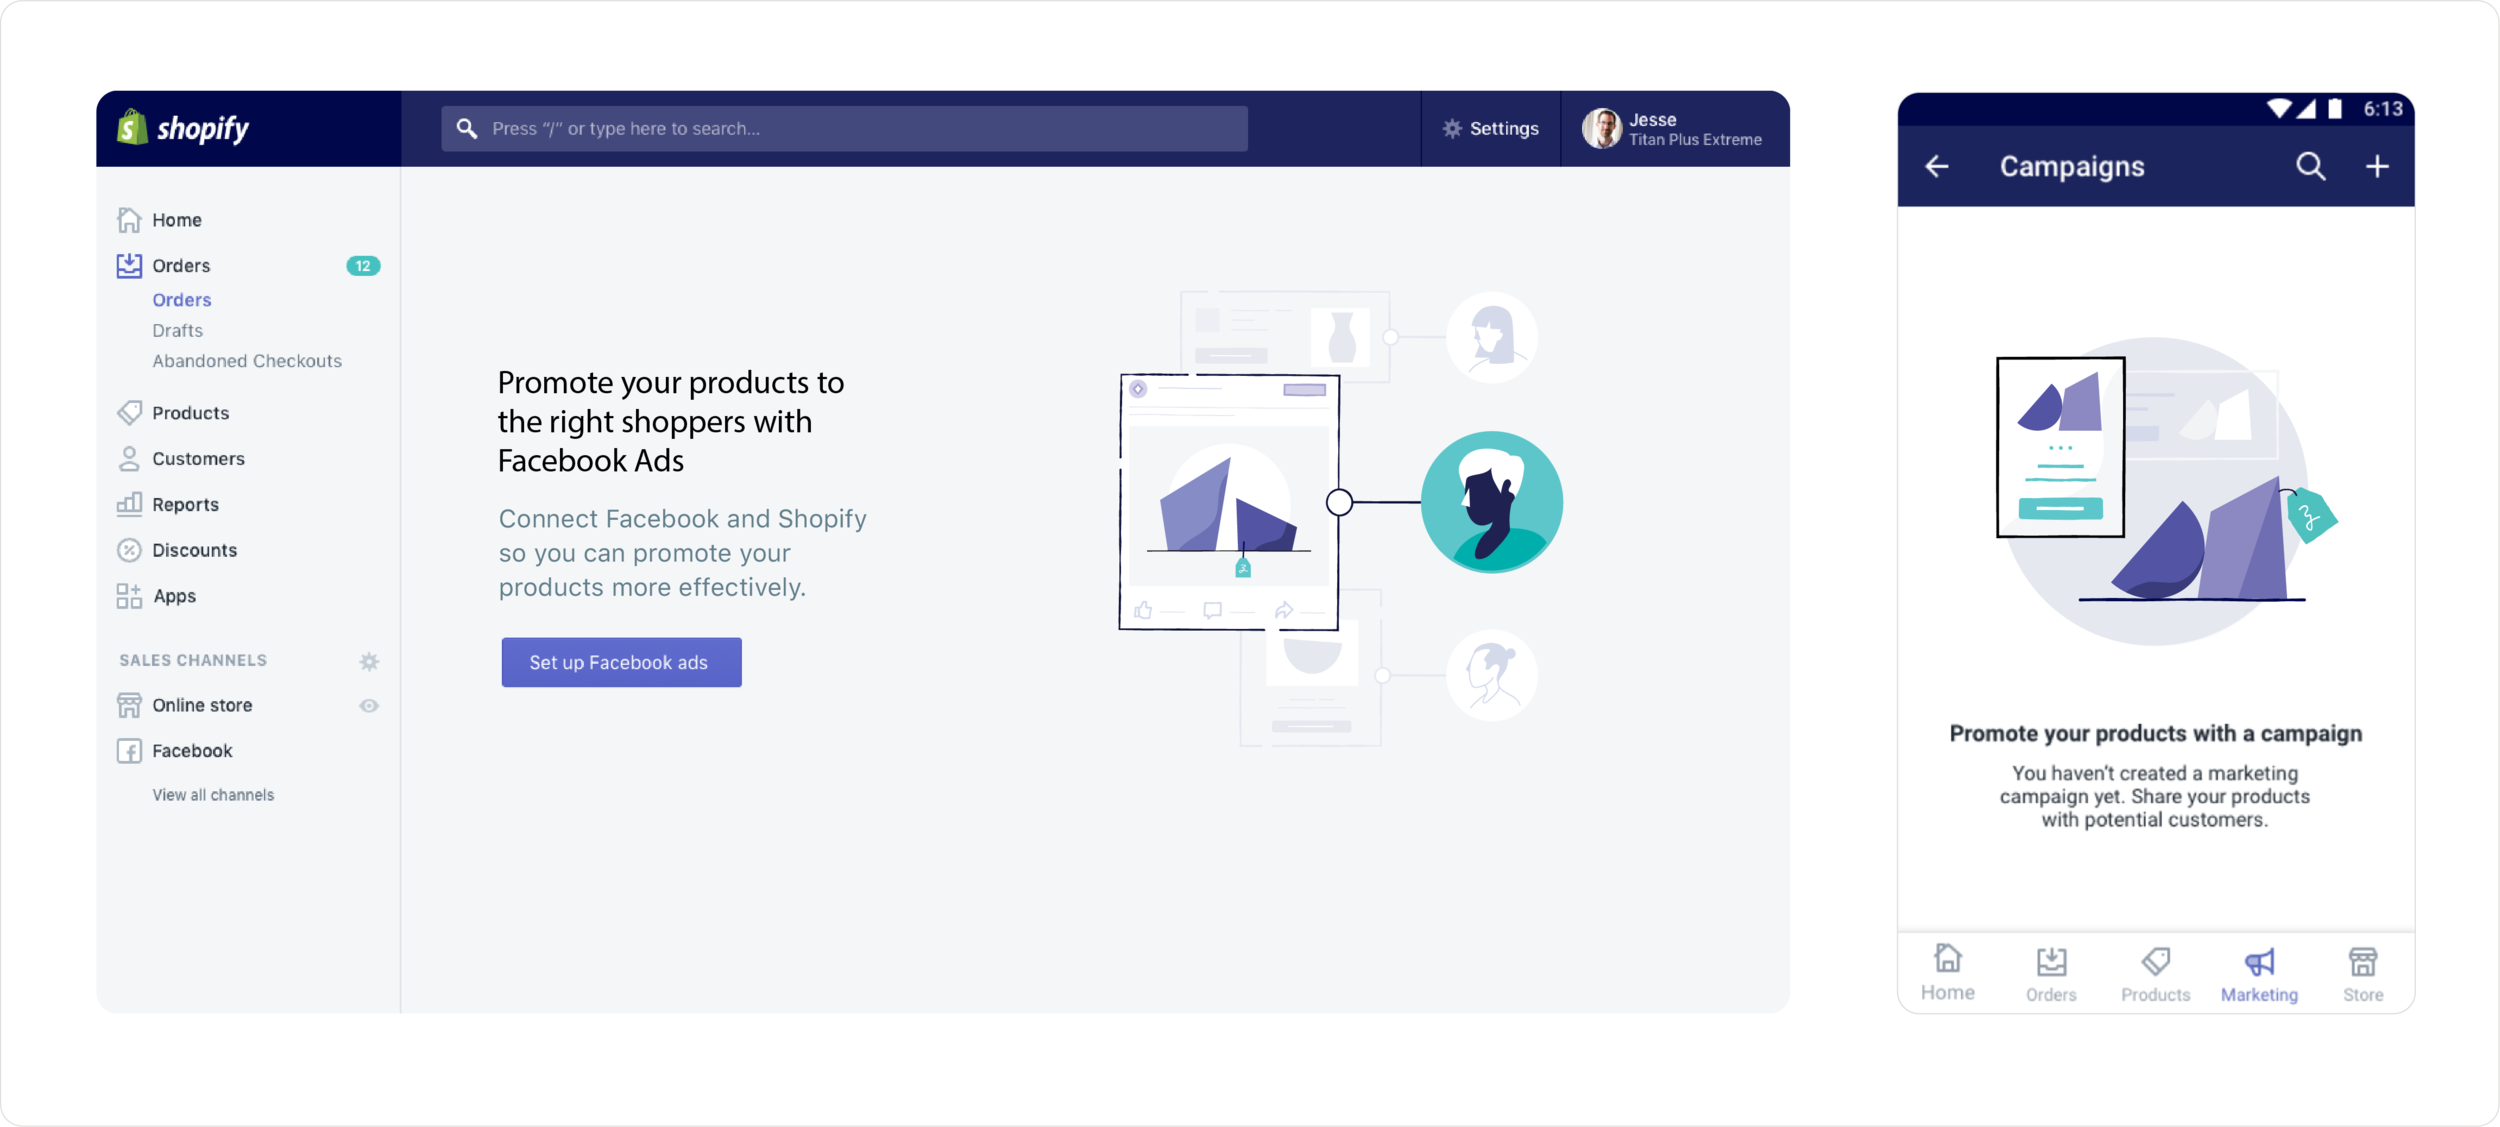Switch to the Products tab in mobile nav
The image size is (2500, 1127).
[x=2155, y=974]
